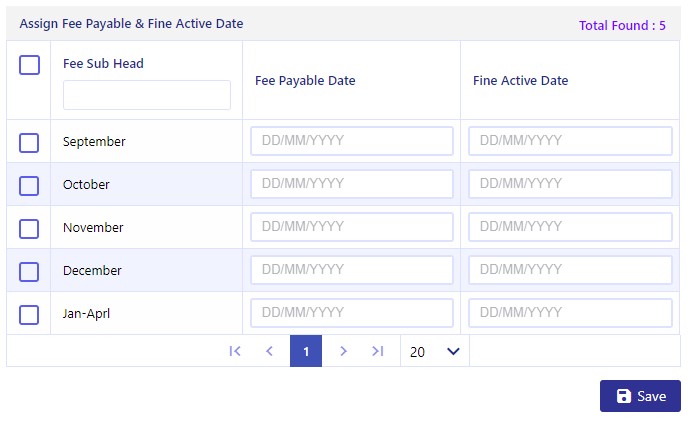The height and width of the screenshot is (428, 697).
Task: Click October Fine Active Date field
Action: click(570, 184)
